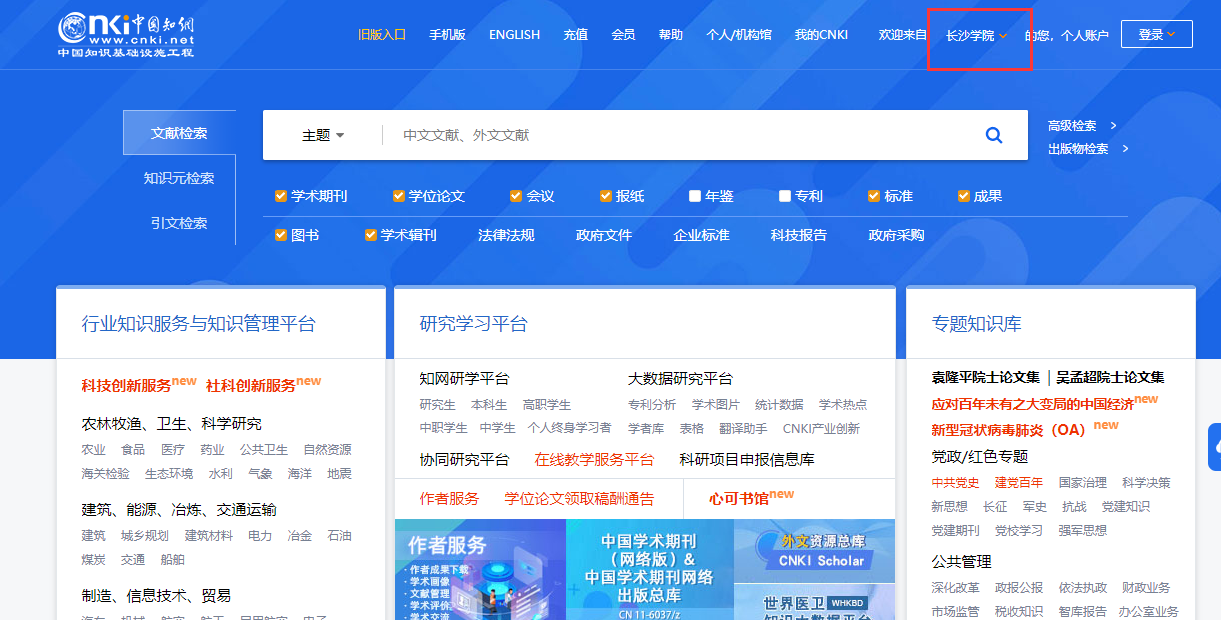
Task: Open the 登录 dropdown button
Action: 1156,35
